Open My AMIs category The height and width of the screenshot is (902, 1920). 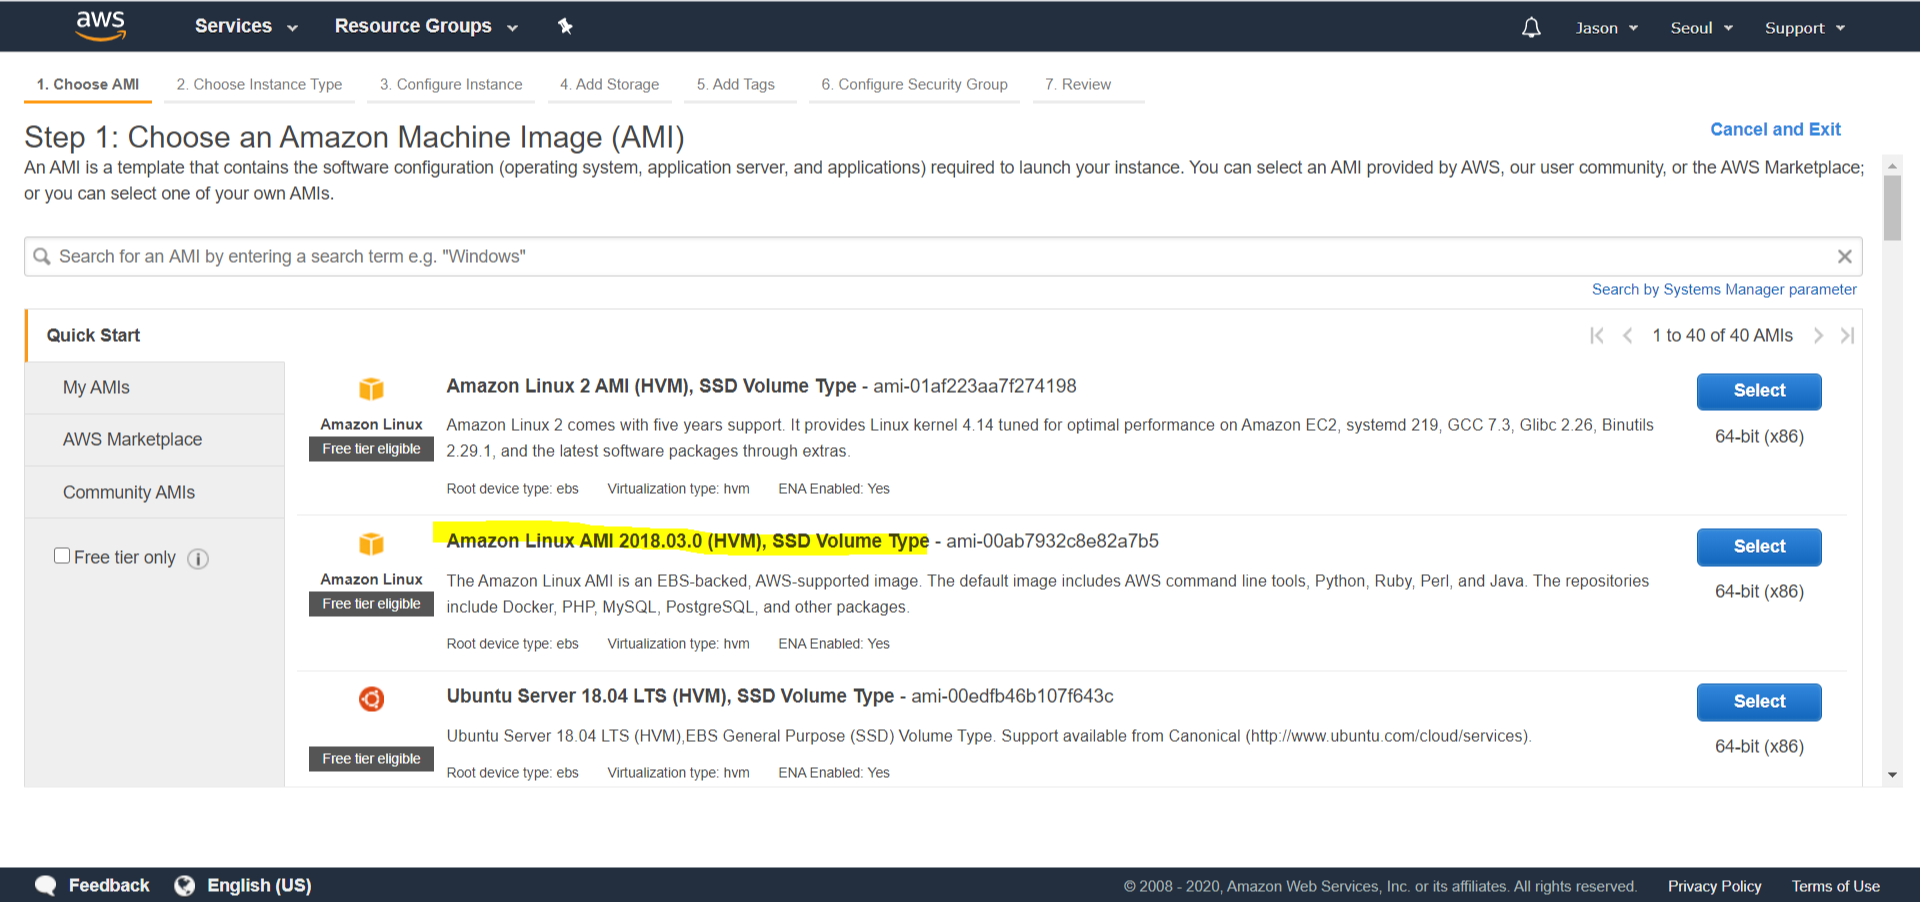click(x=155, y=388)
